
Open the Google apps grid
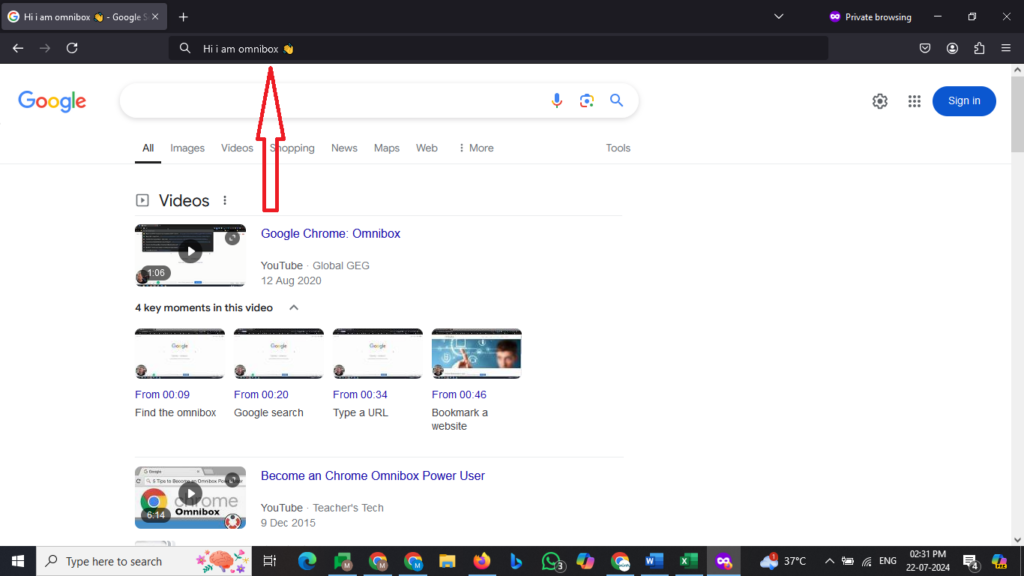point(914,101)
